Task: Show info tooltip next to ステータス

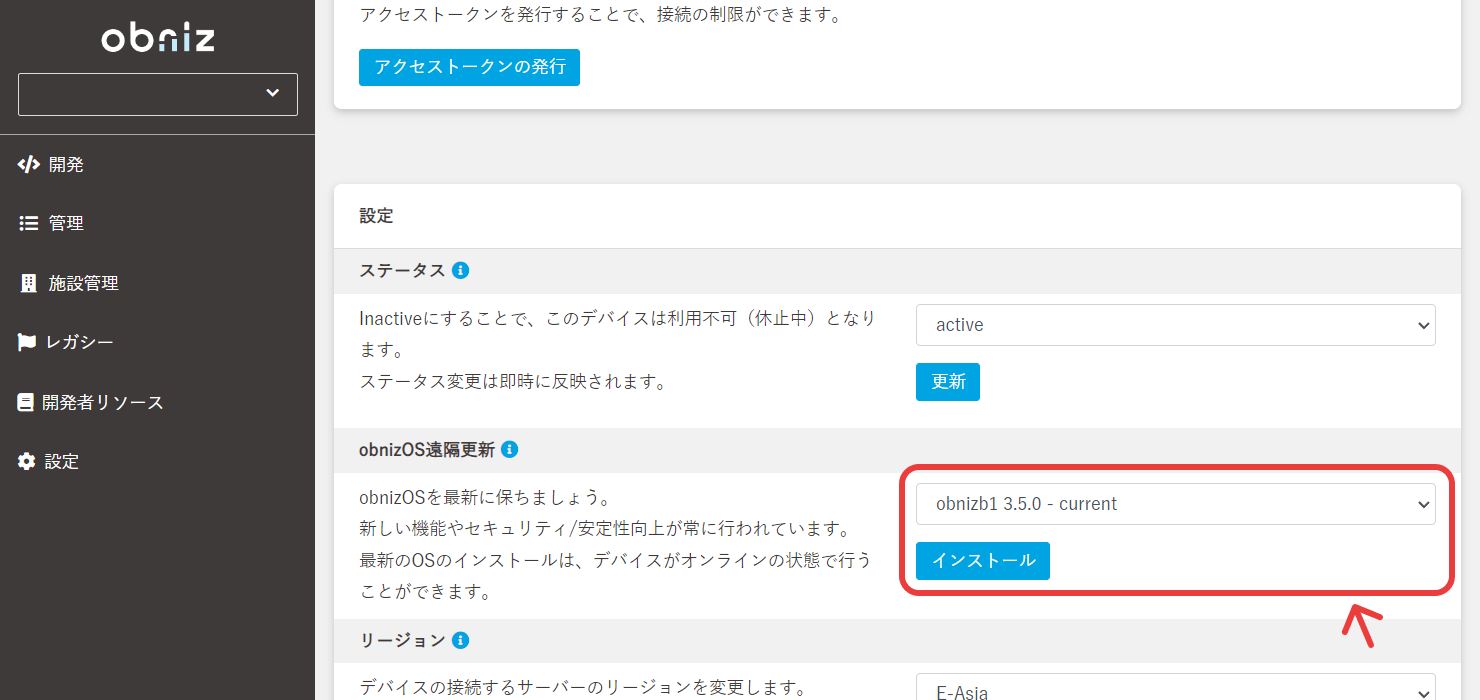Action: point(460,271)
